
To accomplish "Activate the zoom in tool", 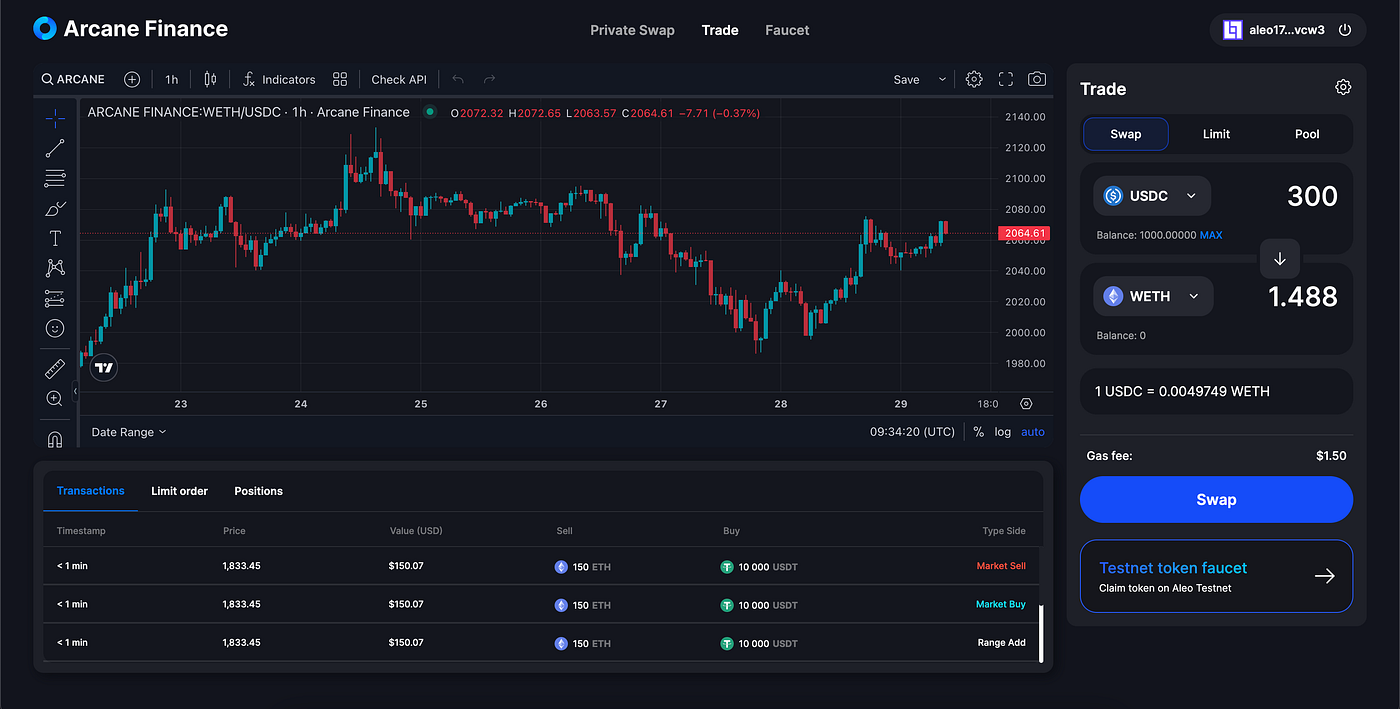I will tap(55, 398).
